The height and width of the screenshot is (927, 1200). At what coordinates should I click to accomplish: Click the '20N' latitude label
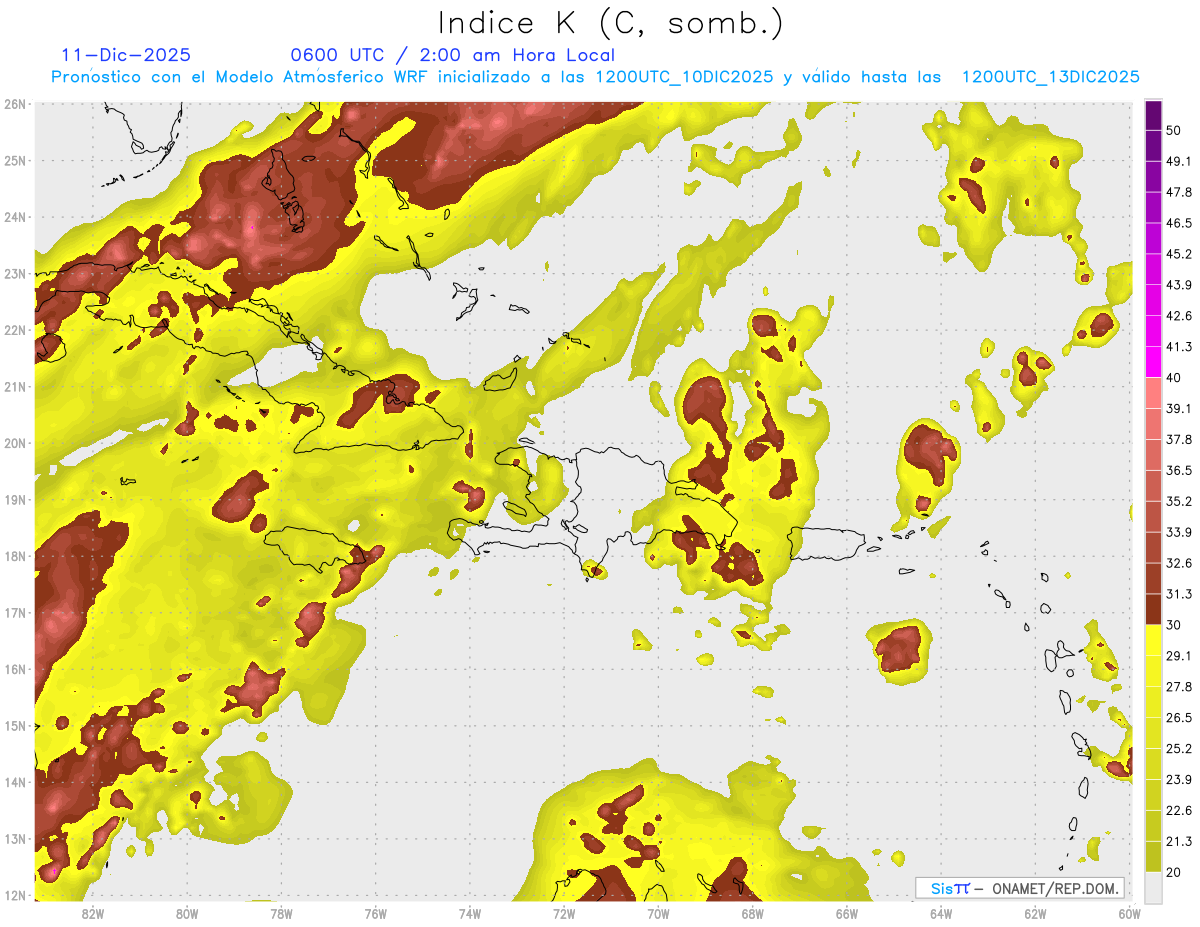15,443
